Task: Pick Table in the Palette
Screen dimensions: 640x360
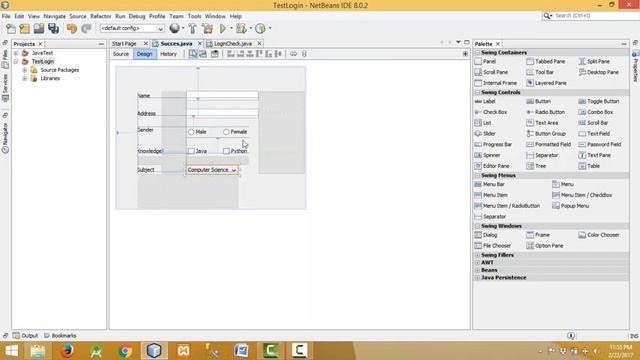Action: (589, 166)
